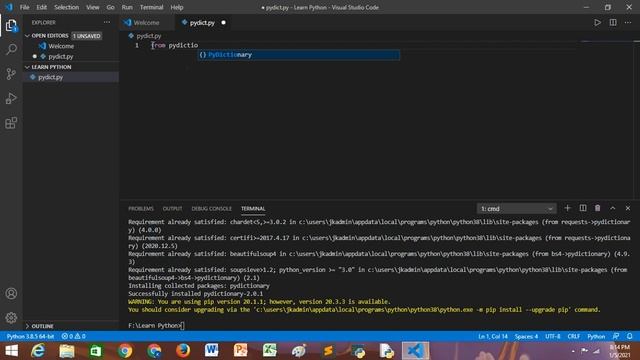Screen dimensions: 640x360
Task: Open Internet Explorer from the taskbar
Action: pyautogui.click(x=38, y=351)
